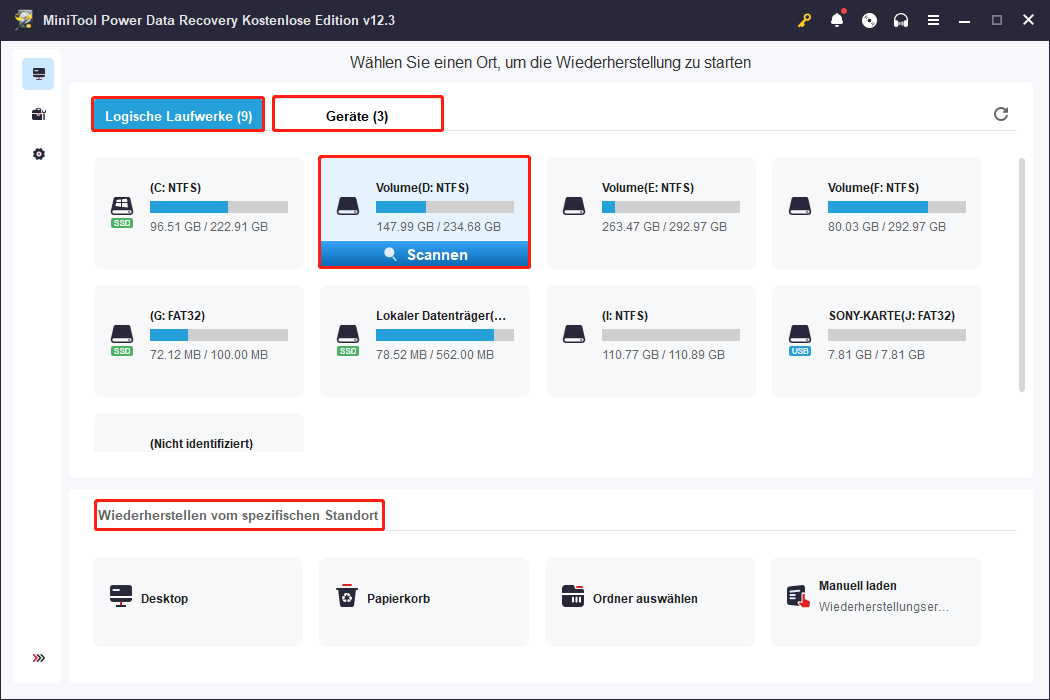Click Wiederherstellen vom spezifischen Standort heading

(x=238, y=515)
